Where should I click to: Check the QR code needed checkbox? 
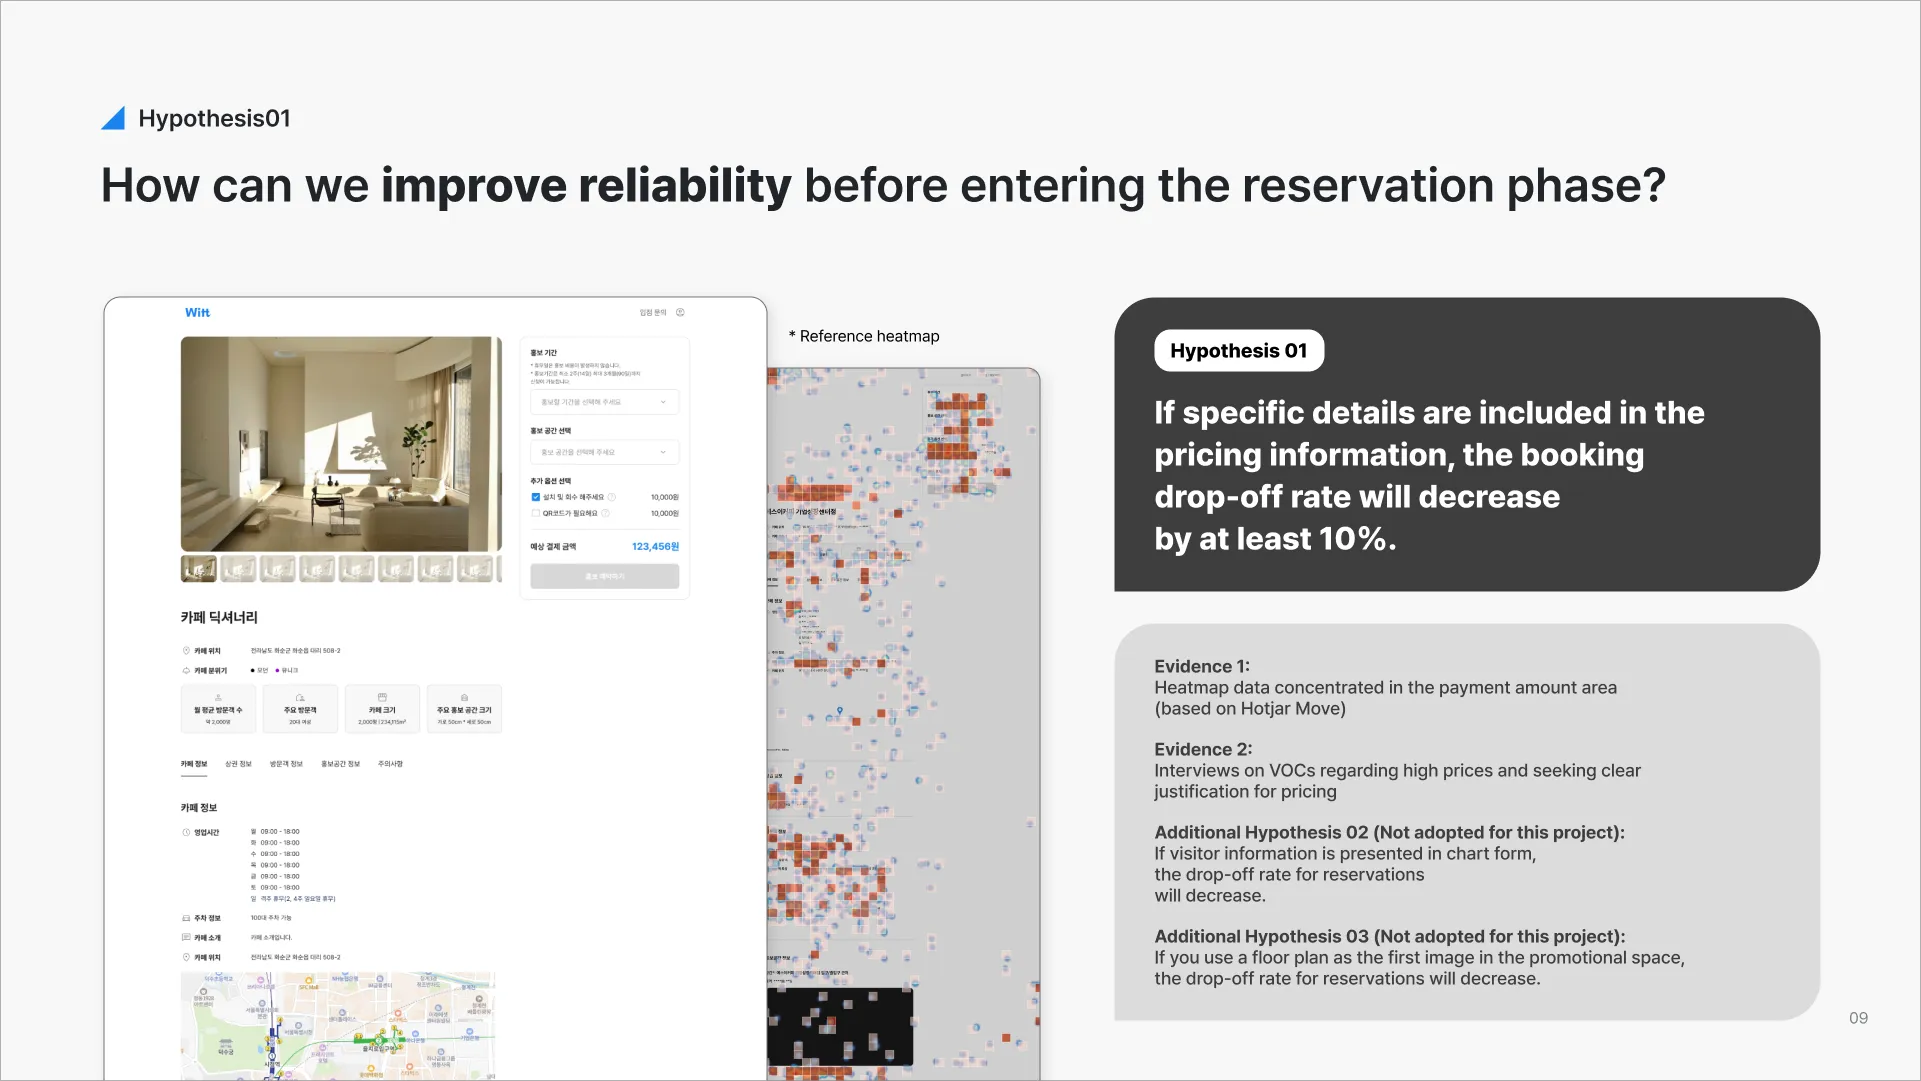click(x=536, y=513)
